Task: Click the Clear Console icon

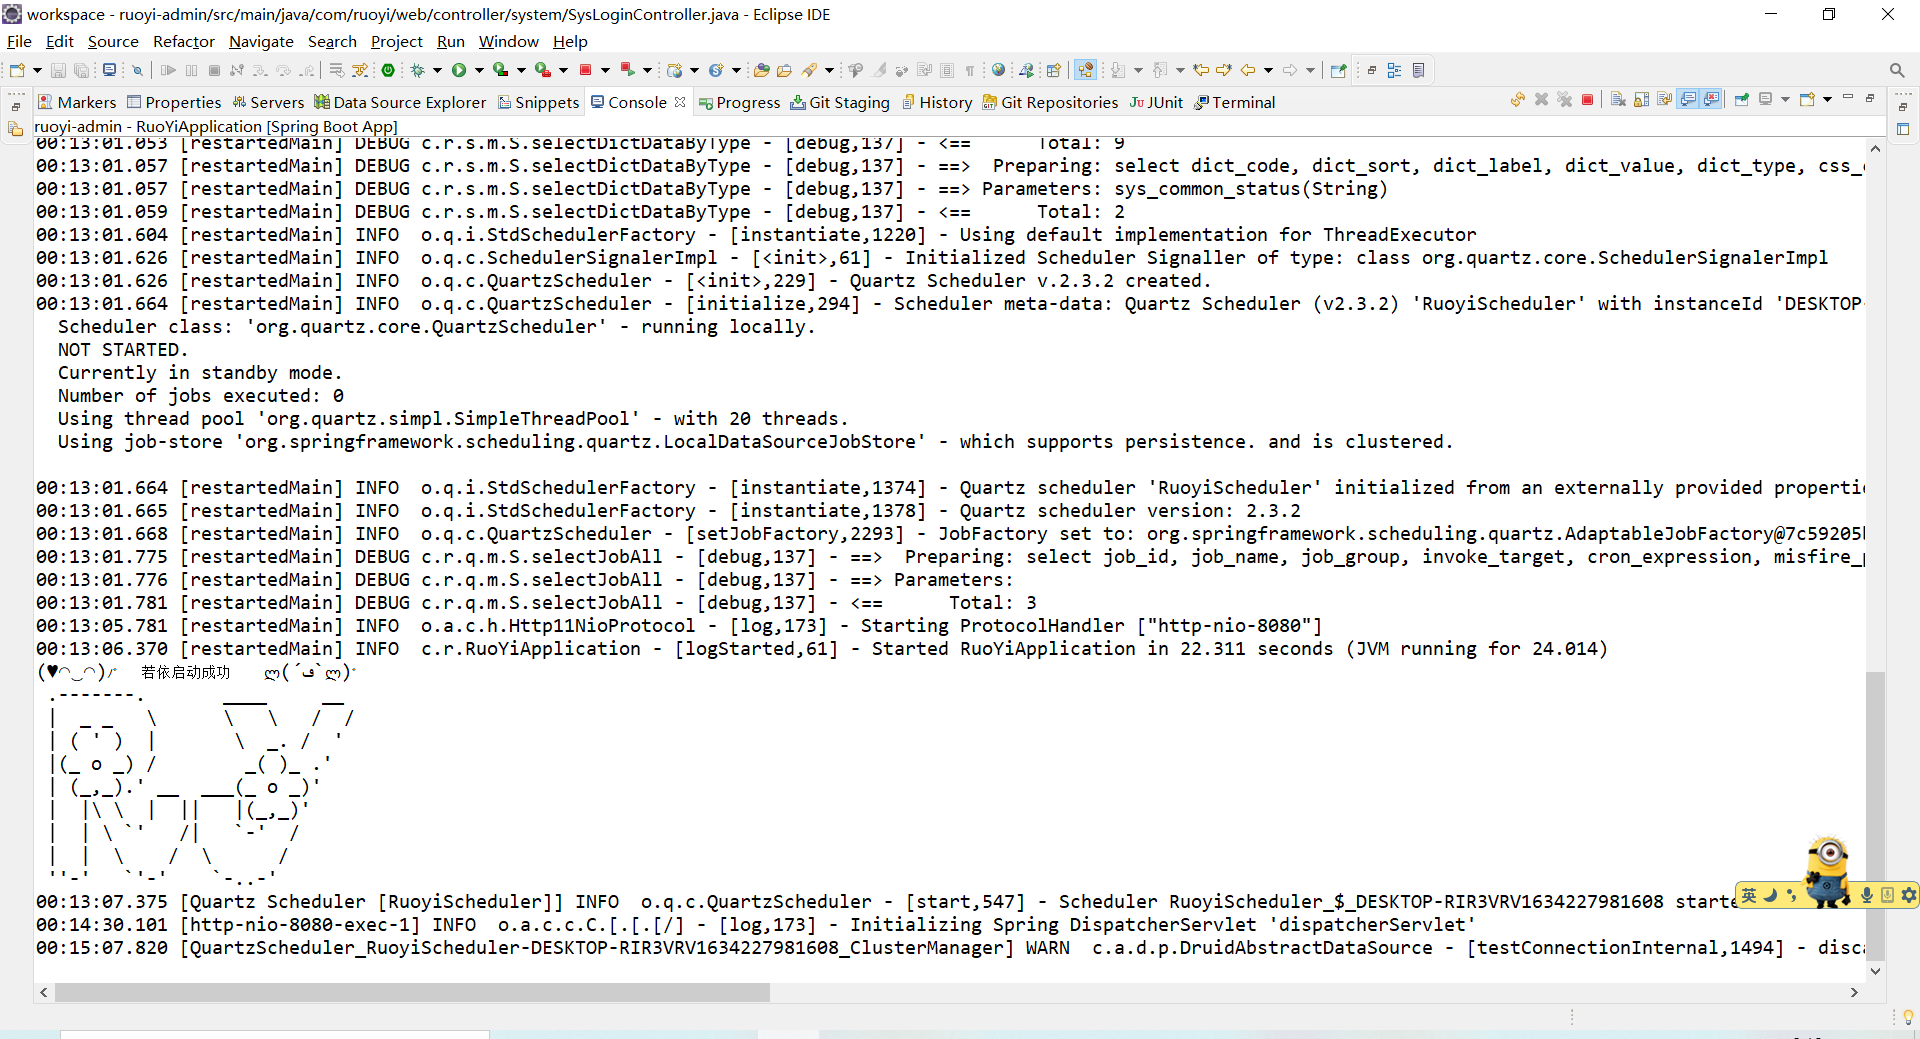Action: coord(1617,100)
